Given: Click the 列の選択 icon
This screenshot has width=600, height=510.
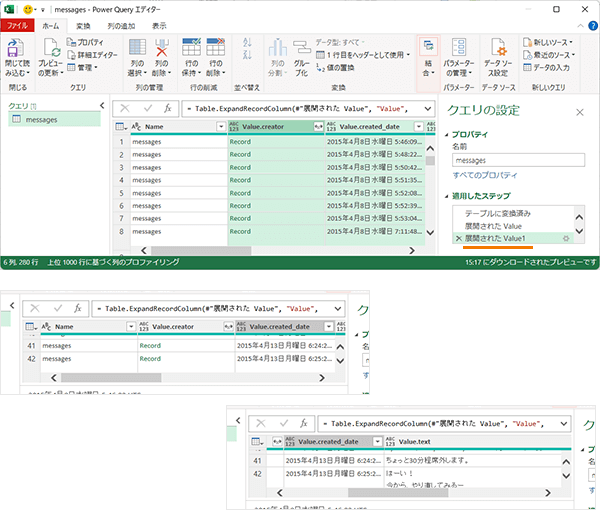Looking at the screenshot, I should [137, 47].
